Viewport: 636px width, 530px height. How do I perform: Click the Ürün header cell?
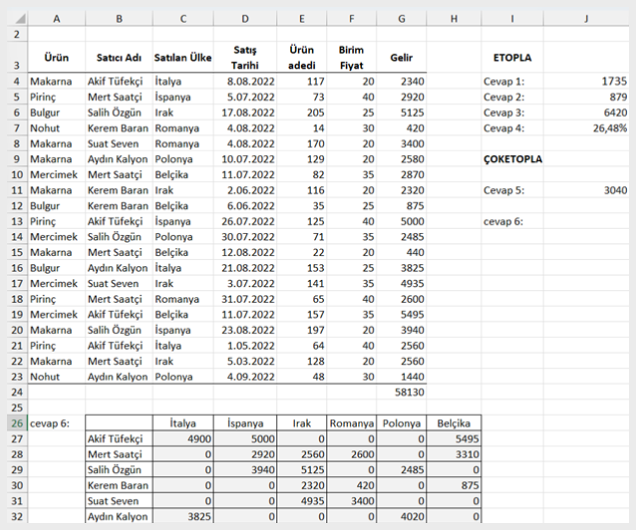(56, 57)
